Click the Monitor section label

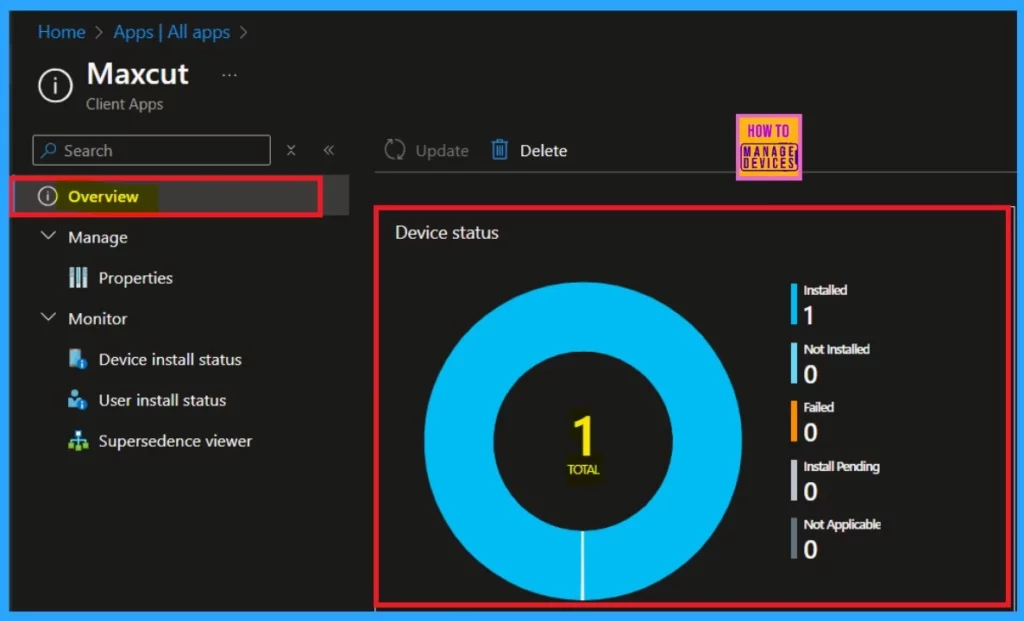(98, 319)
